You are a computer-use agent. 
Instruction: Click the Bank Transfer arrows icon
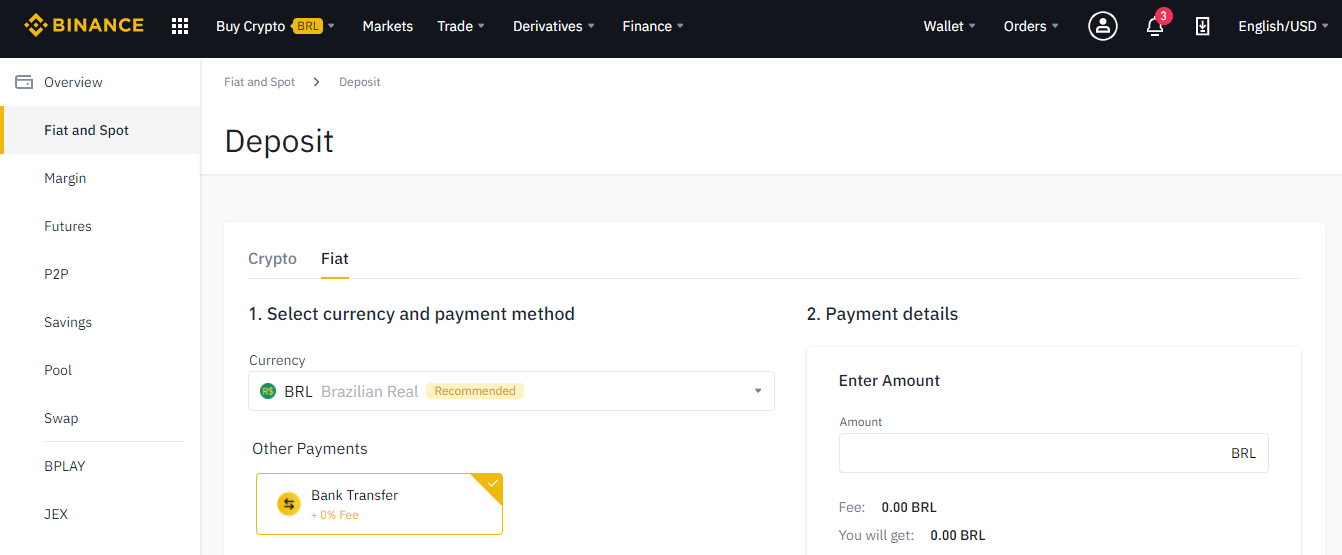click(289, 504)
